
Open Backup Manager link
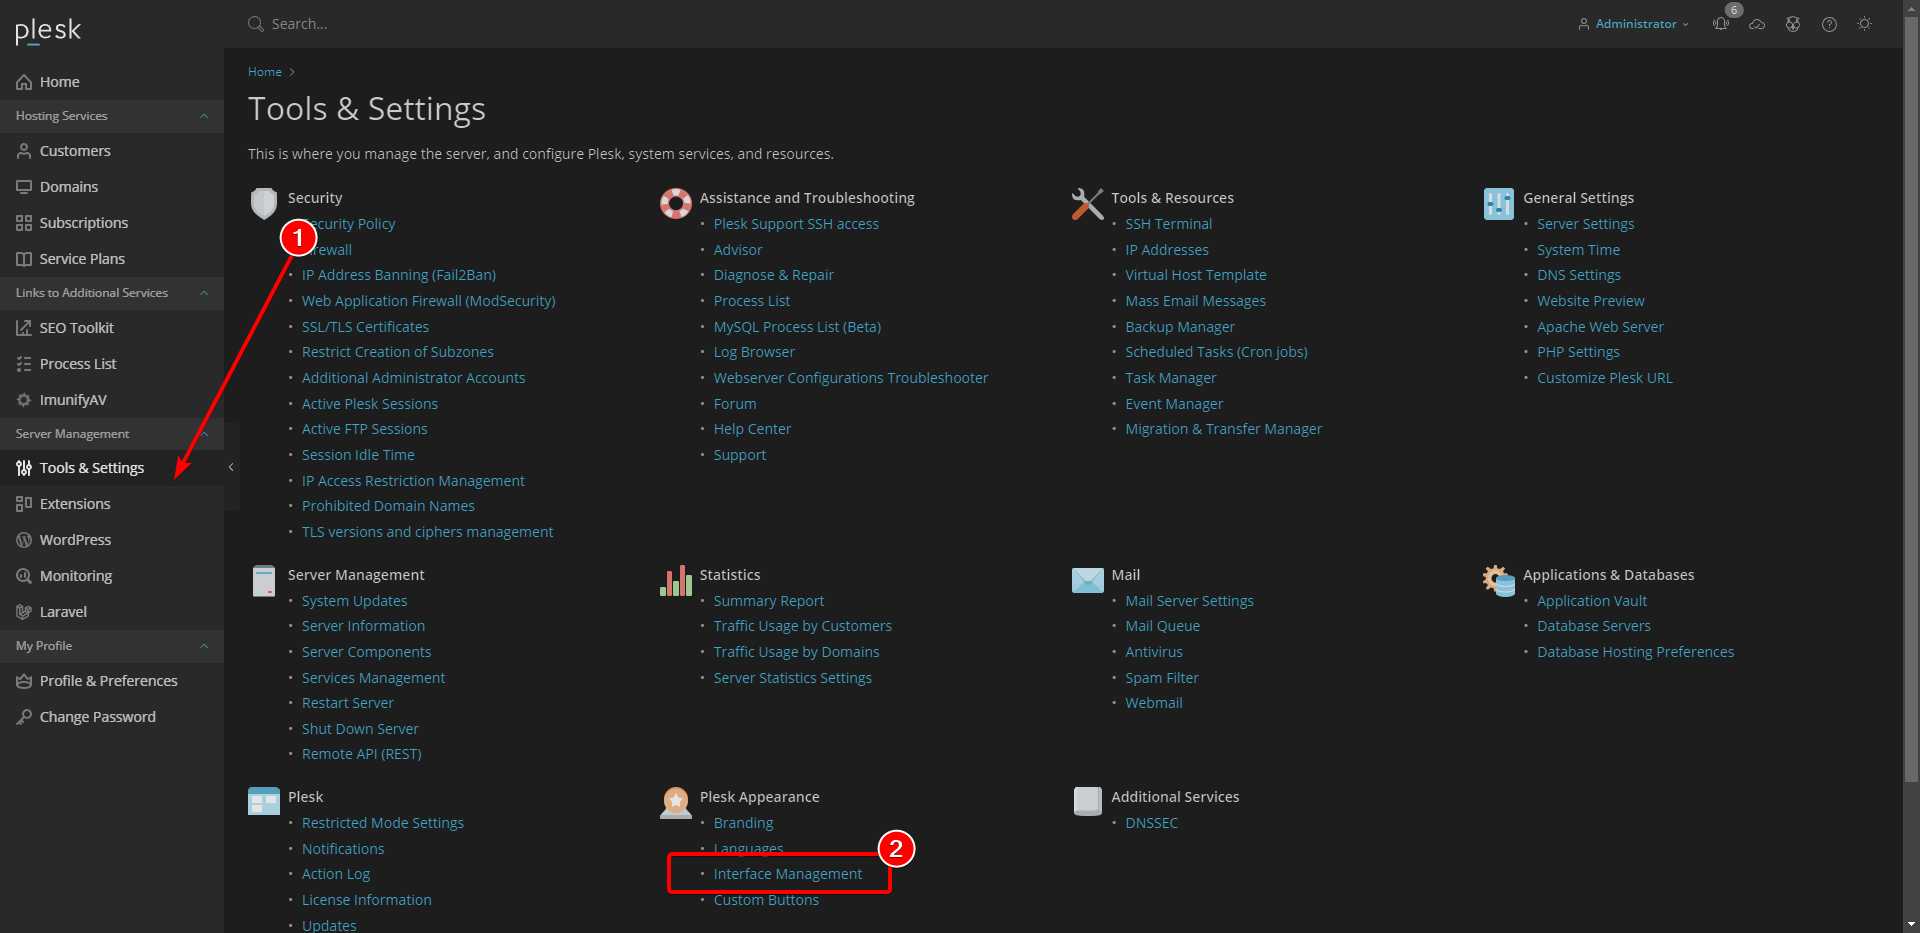1180,327
